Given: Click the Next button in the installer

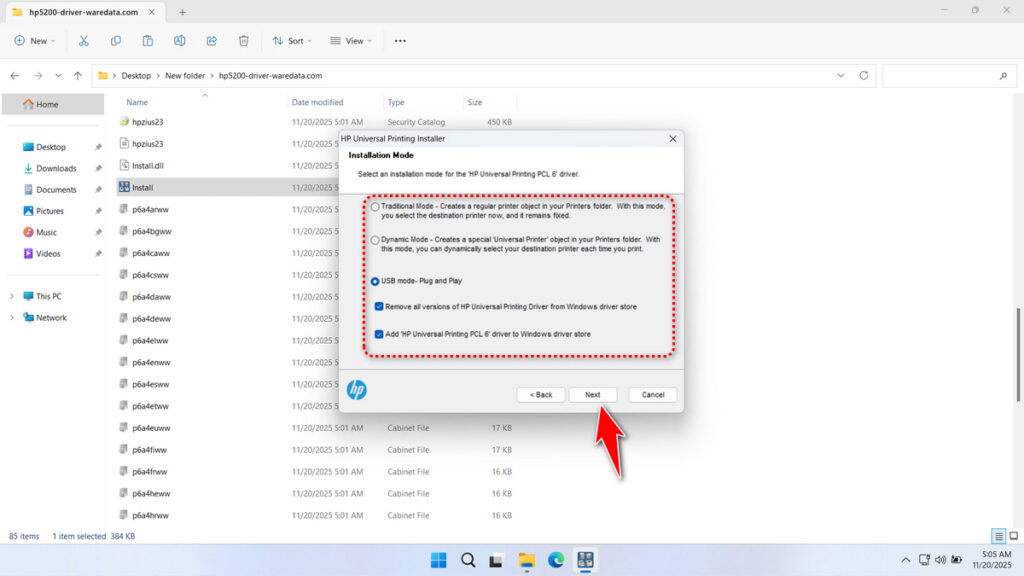Looking at the screenshot, I should click(593, 394).
